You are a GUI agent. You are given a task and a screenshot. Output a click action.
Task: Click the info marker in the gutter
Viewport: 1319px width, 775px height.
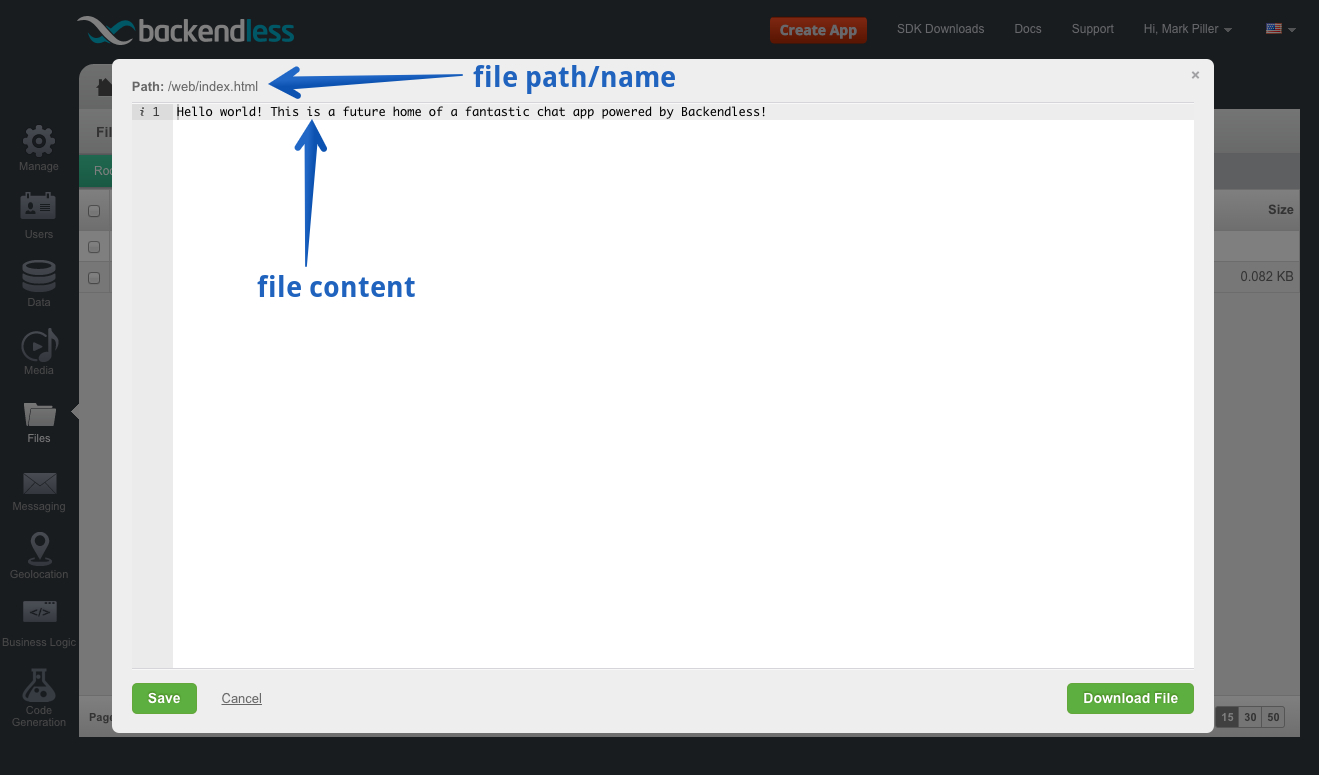coord(142,112)
